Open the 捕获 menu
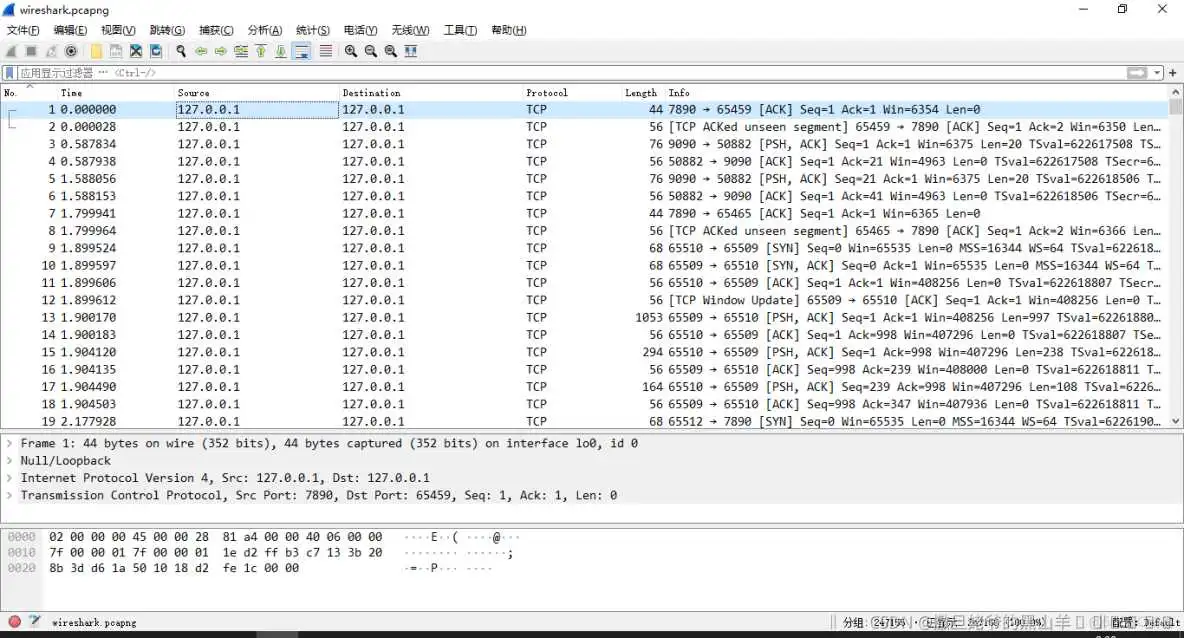The height and width of the screenshot is (638, 1184). [x=215, y=30]
